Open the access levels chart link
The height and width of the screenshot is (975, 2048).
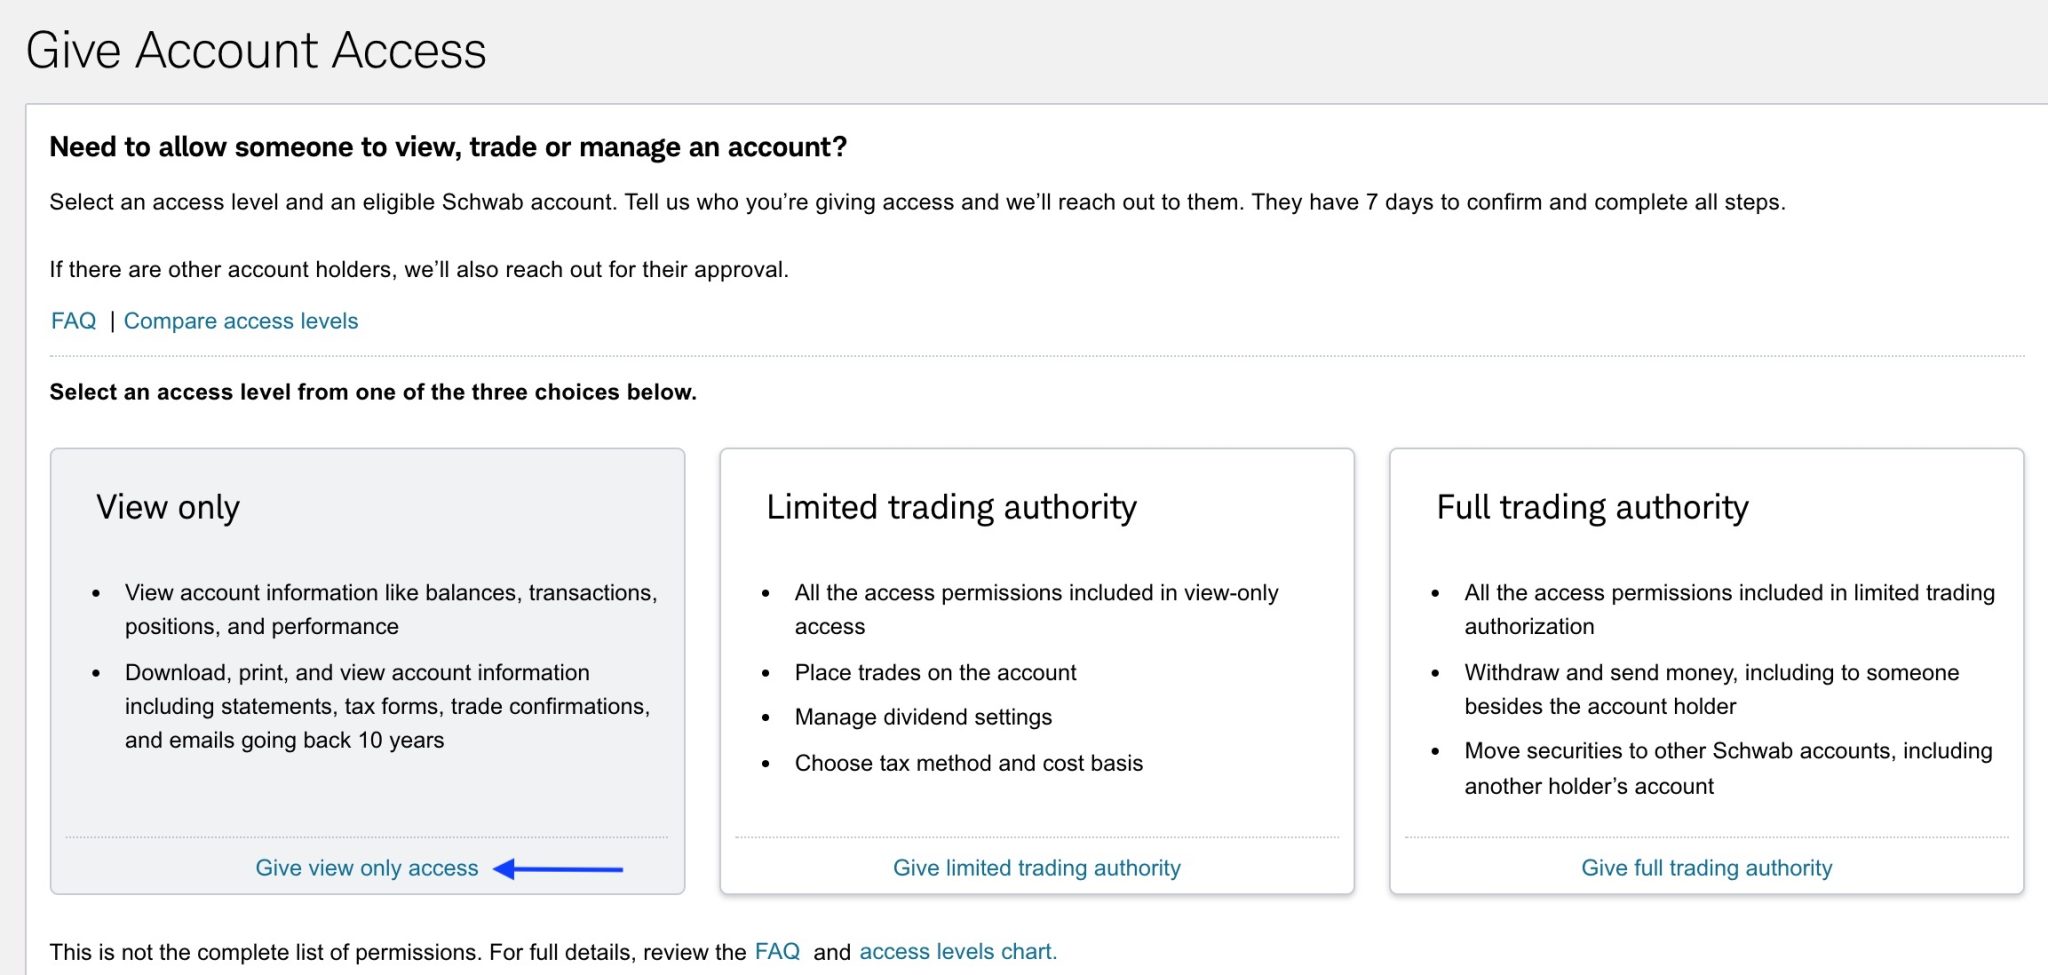(957, 952)
